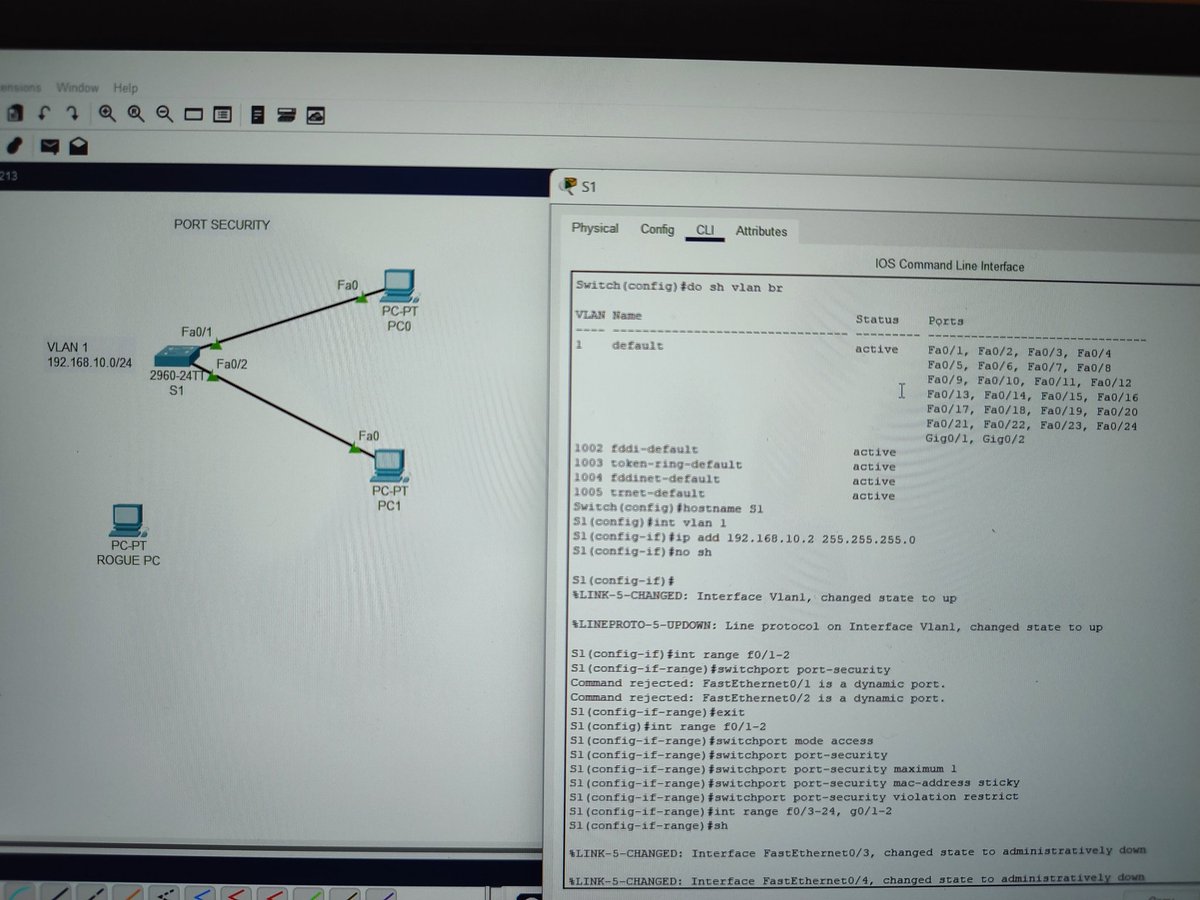This screenshot has height=900, width=1200.
Task: Click the Redo arrow icon
Action: (x=71, y=113)
